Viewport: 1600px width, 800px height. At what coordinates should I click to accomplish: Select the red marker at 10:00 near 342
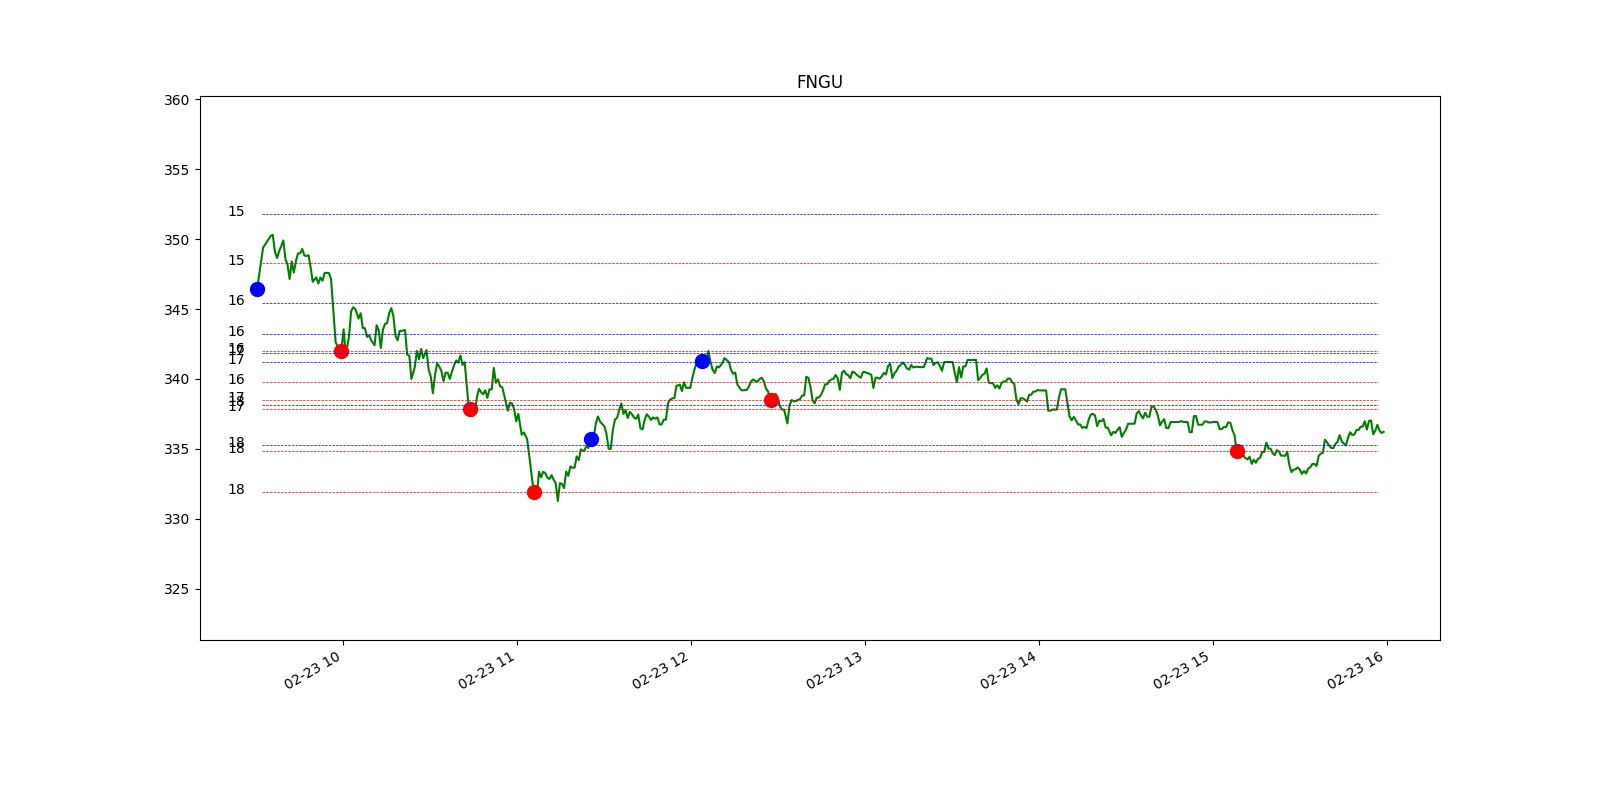(341, 351)
